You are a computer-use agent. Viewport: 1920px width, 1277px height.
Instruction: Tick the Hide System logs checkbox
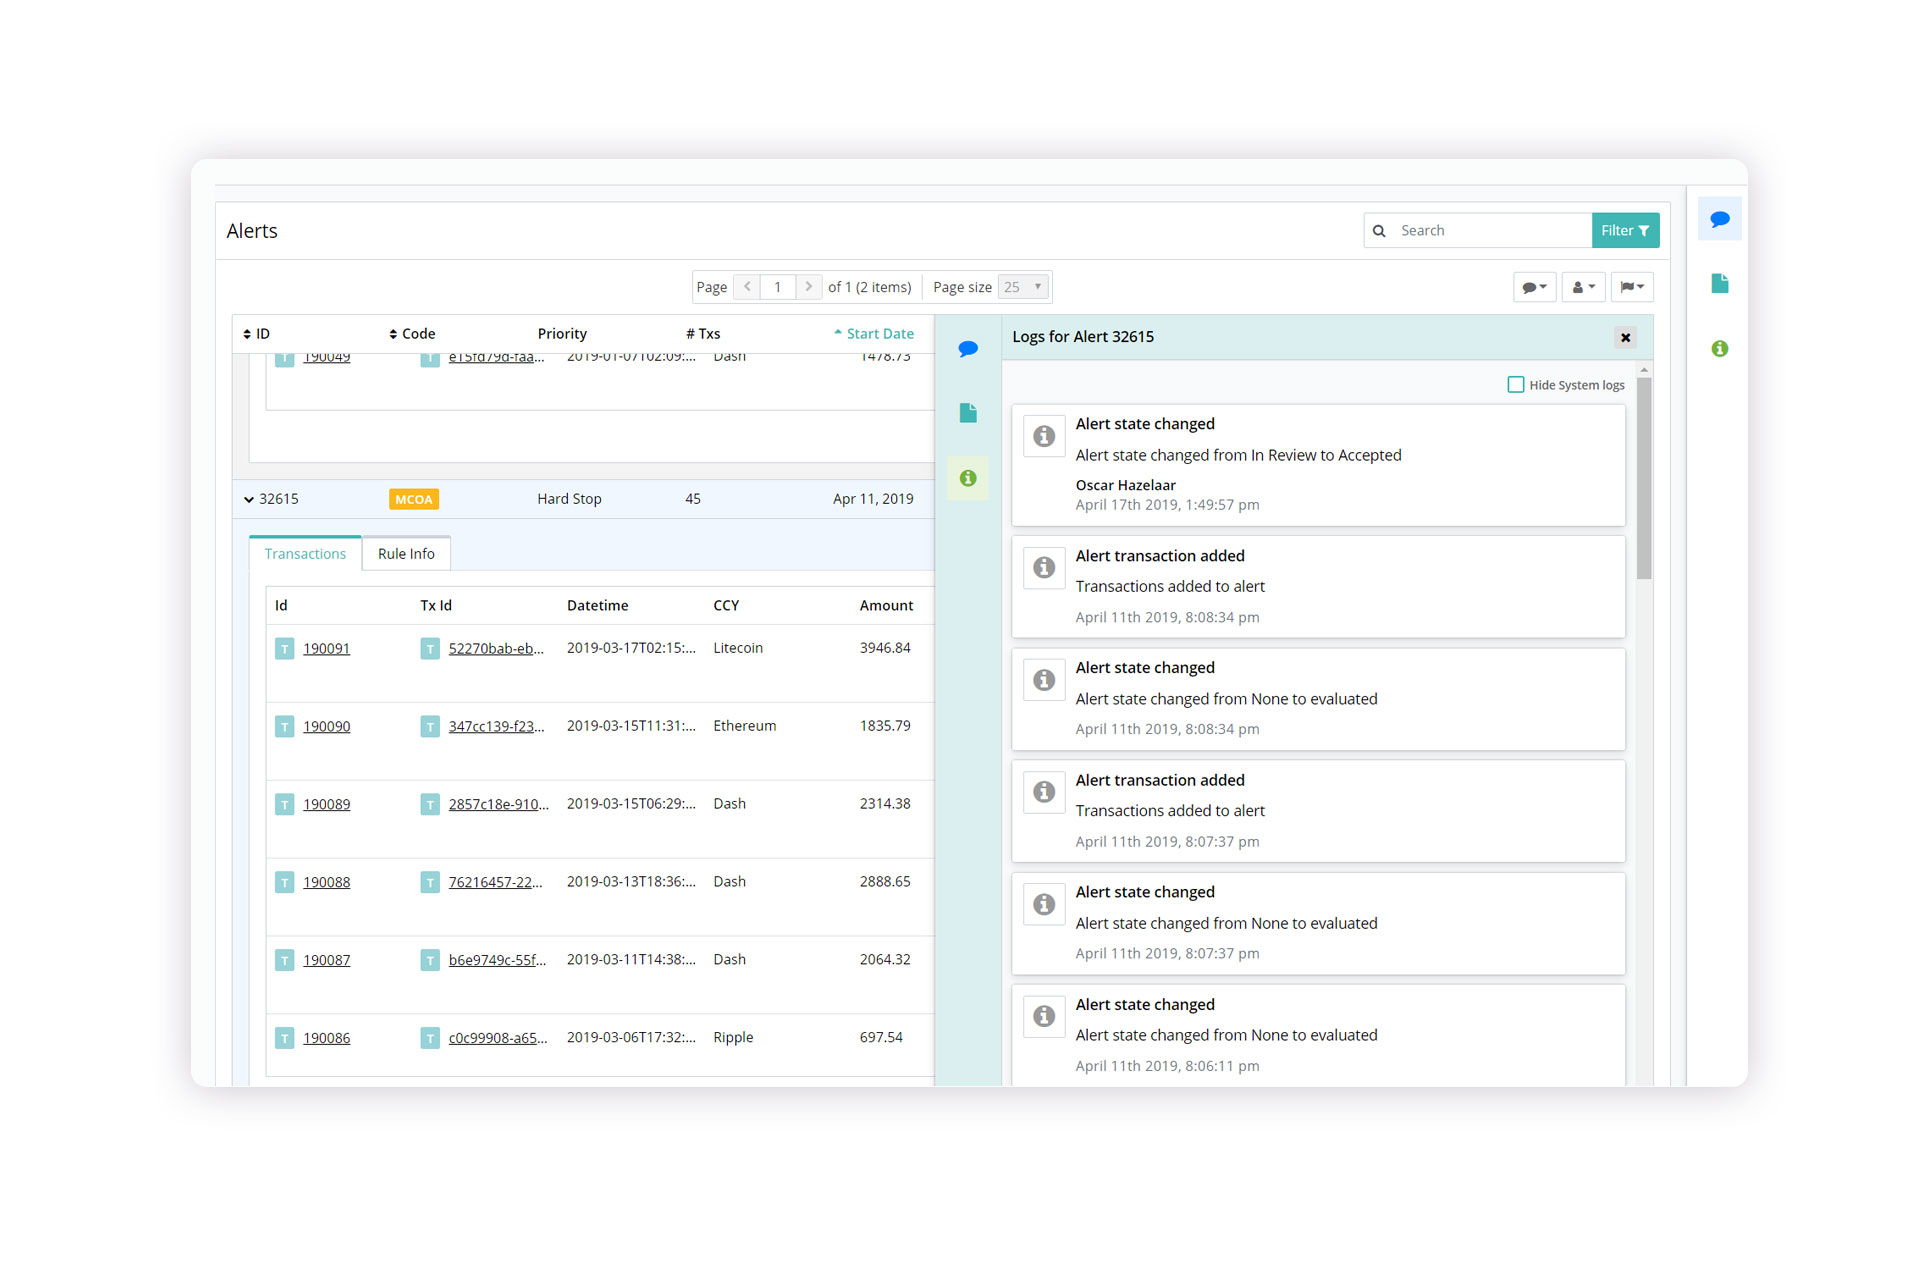(x=1515, y=385)
